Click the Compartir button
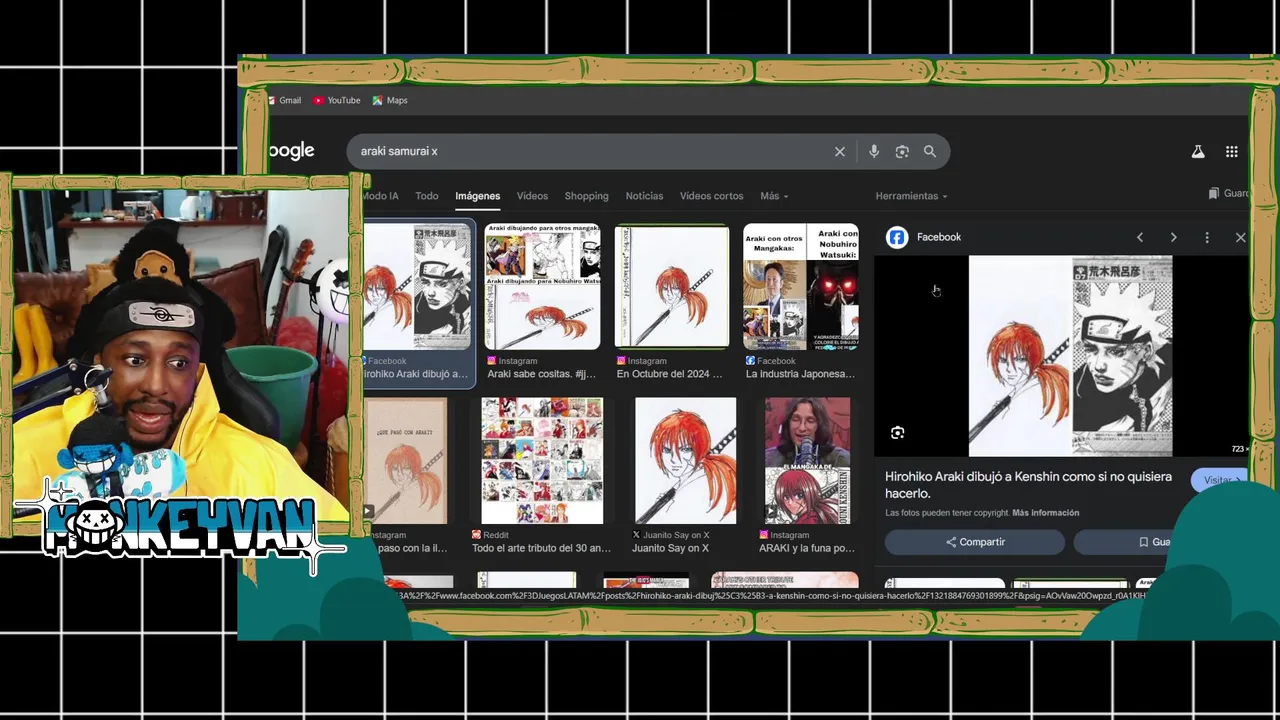The image size is (1280, 720). coord(975,542)
